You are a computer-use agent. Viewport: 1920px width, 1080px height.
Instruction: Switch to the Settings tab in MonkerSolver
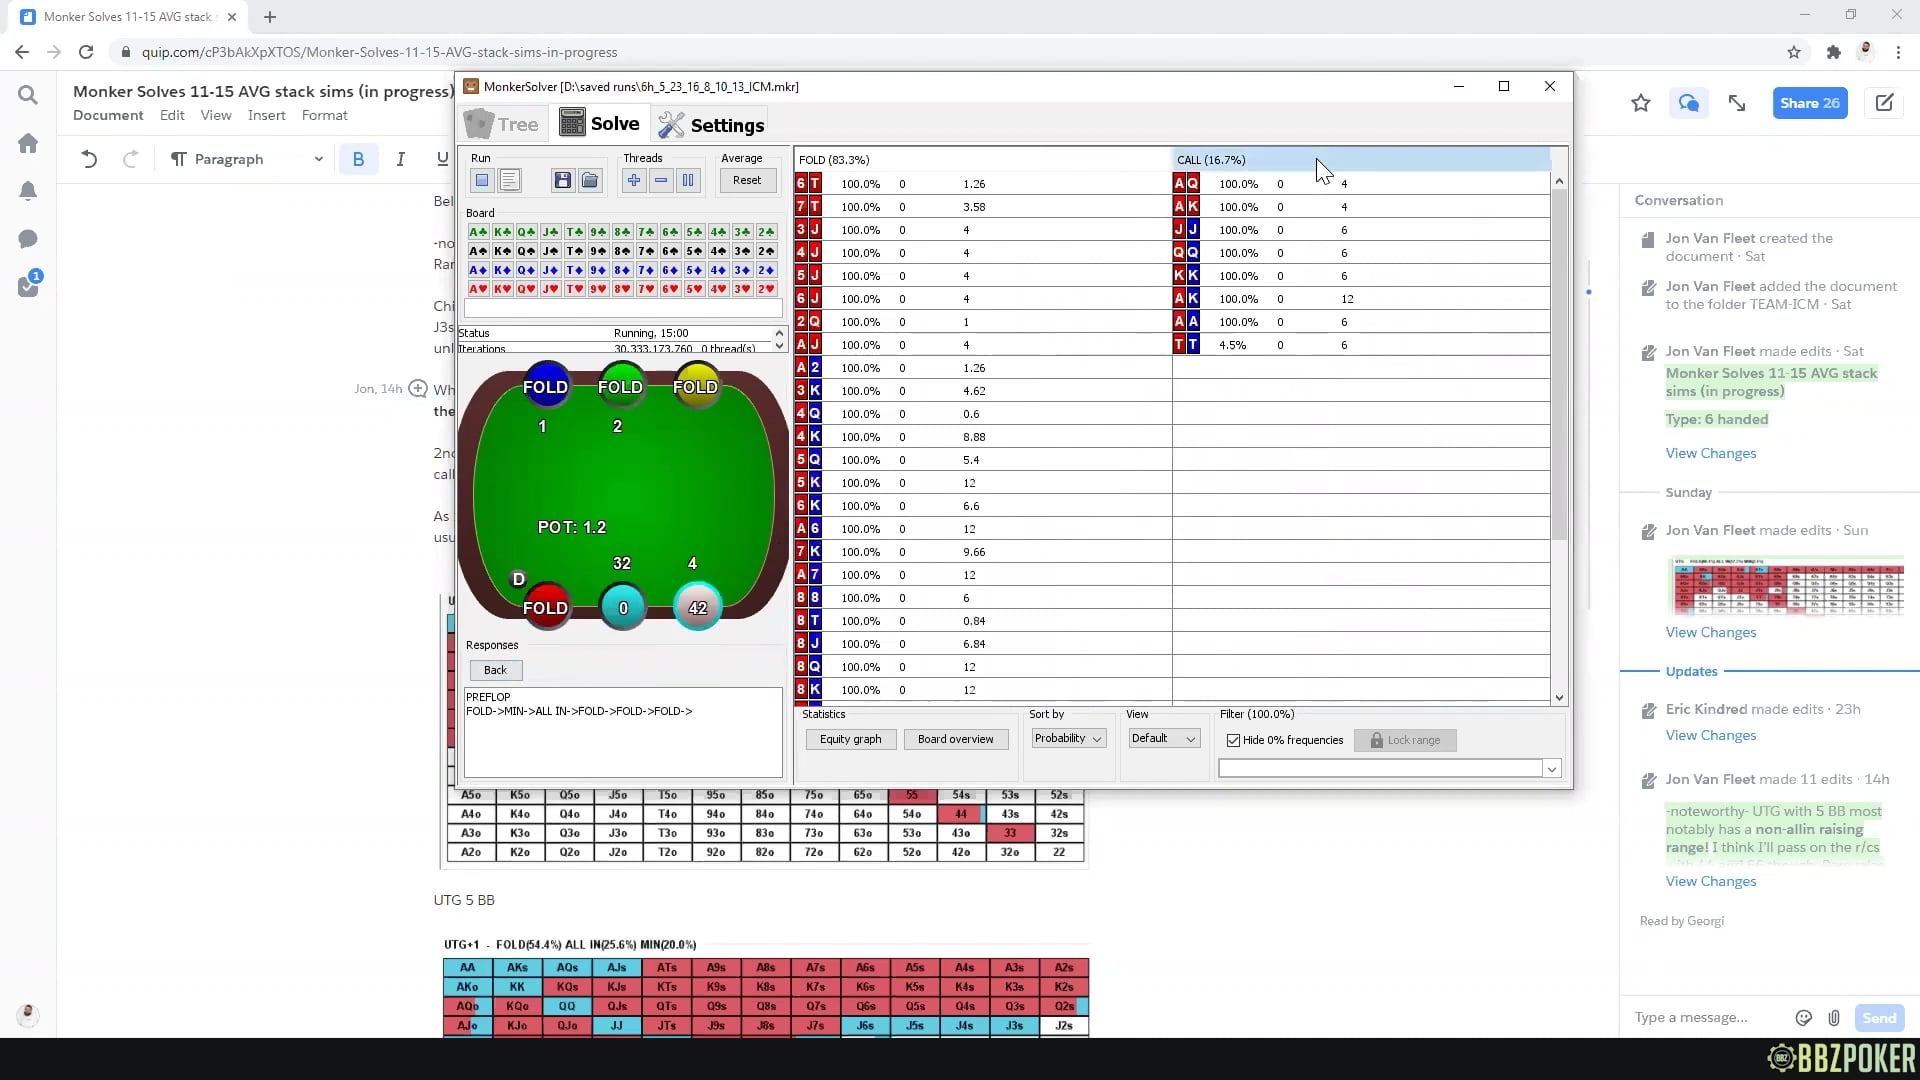tap(710, 123)
